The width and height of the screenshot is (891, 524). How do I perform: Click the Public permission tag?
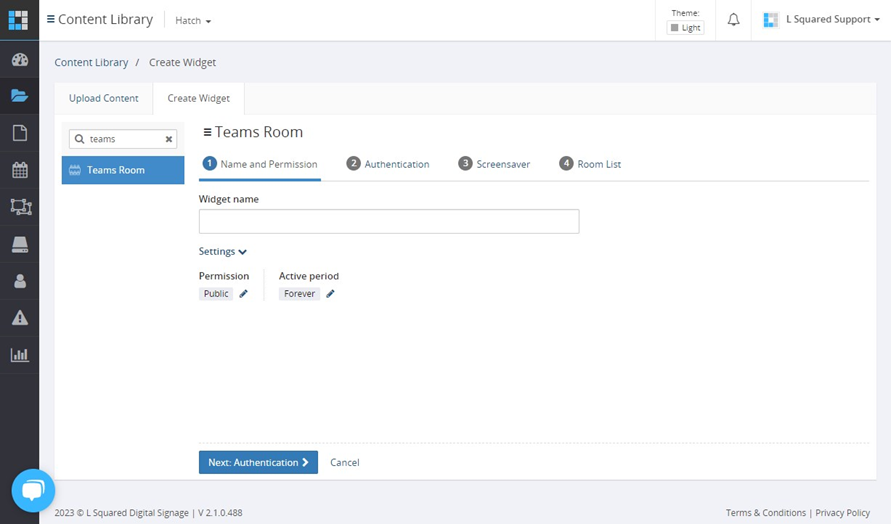pos(216,294)
